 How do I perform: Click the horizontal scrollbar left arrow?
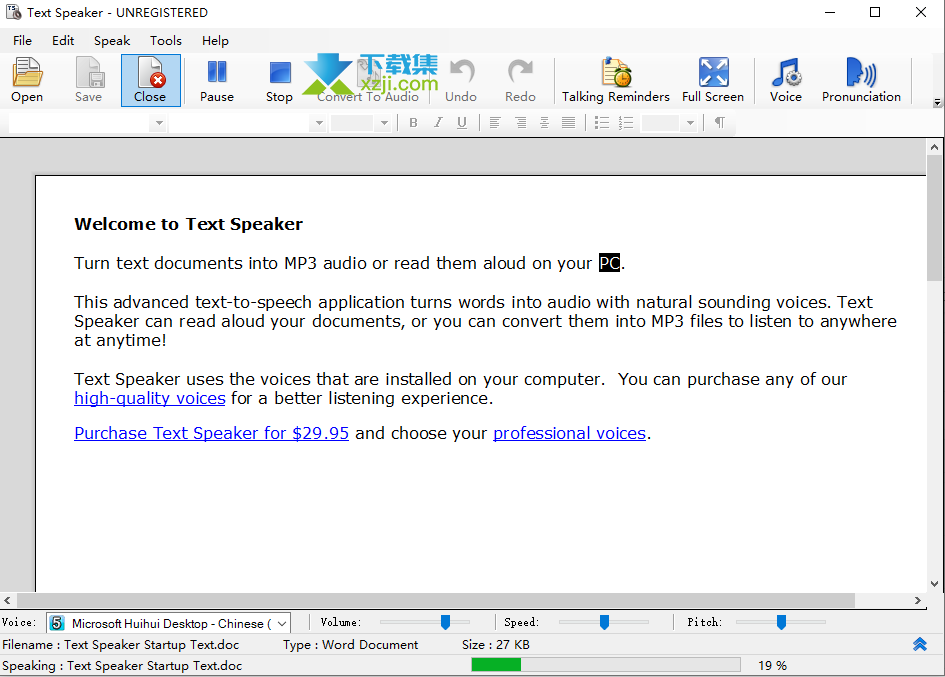point(7,600)
